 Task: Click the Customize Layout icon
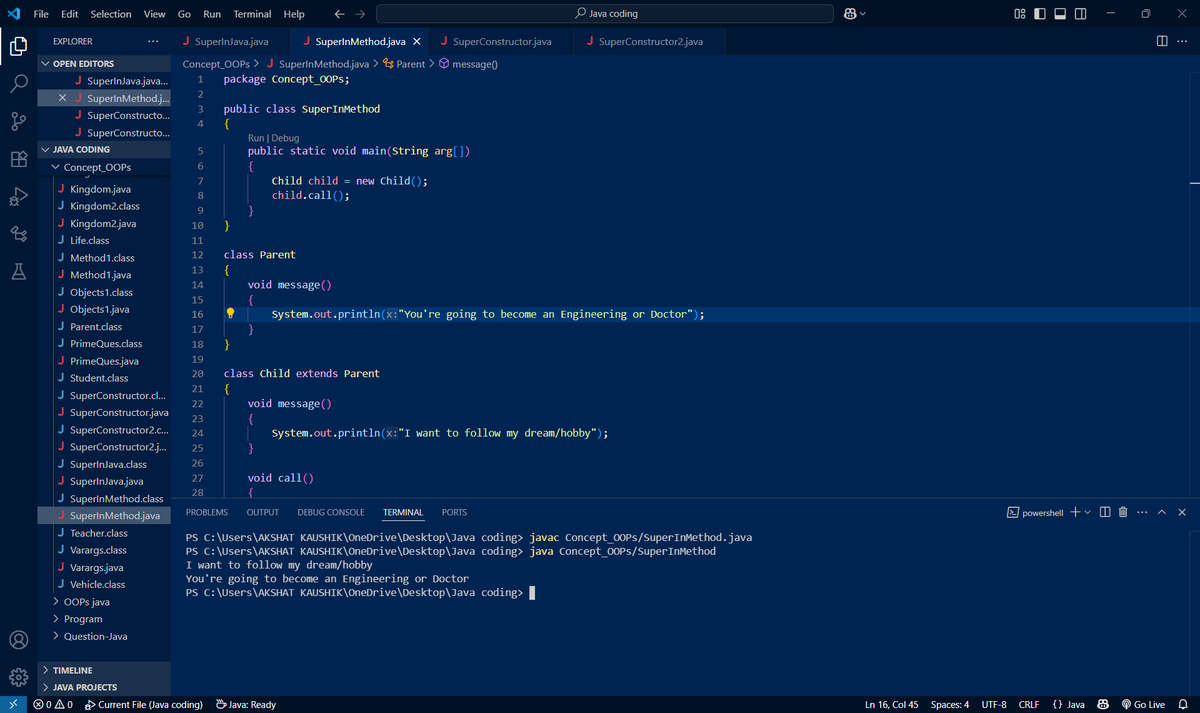click(1019, 14)
